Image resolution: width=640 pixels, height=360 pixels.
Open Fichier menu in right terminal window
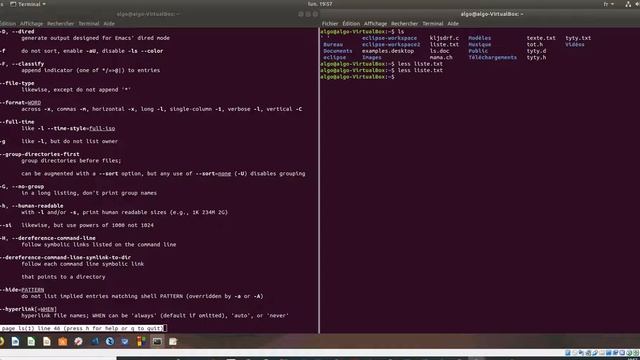point(330,24)
